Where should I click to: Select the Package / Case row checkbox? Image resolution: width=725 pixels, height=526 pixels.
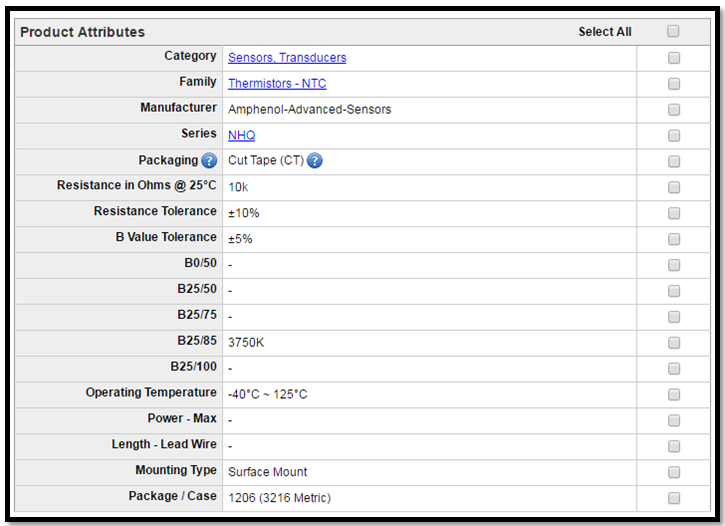[674, 498]
